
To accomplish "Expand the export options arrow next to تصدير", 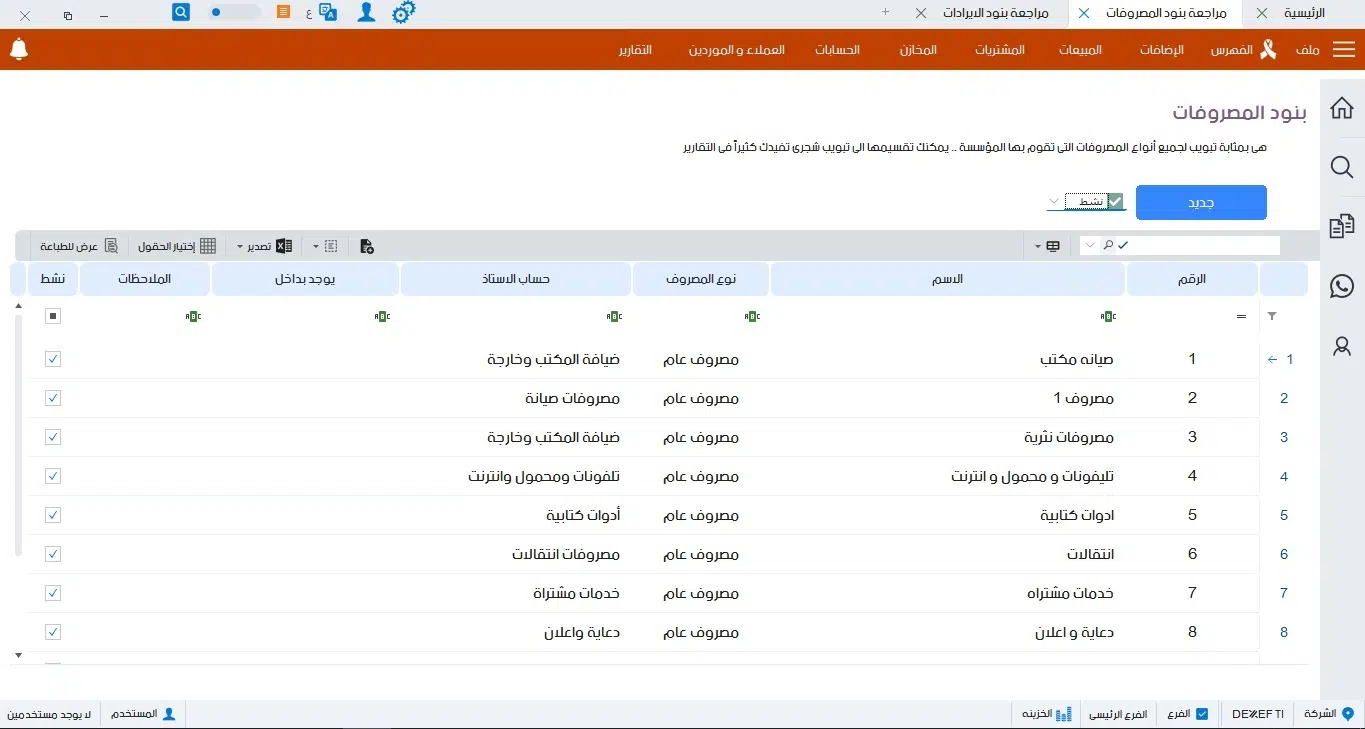I will tap(240, 245).
